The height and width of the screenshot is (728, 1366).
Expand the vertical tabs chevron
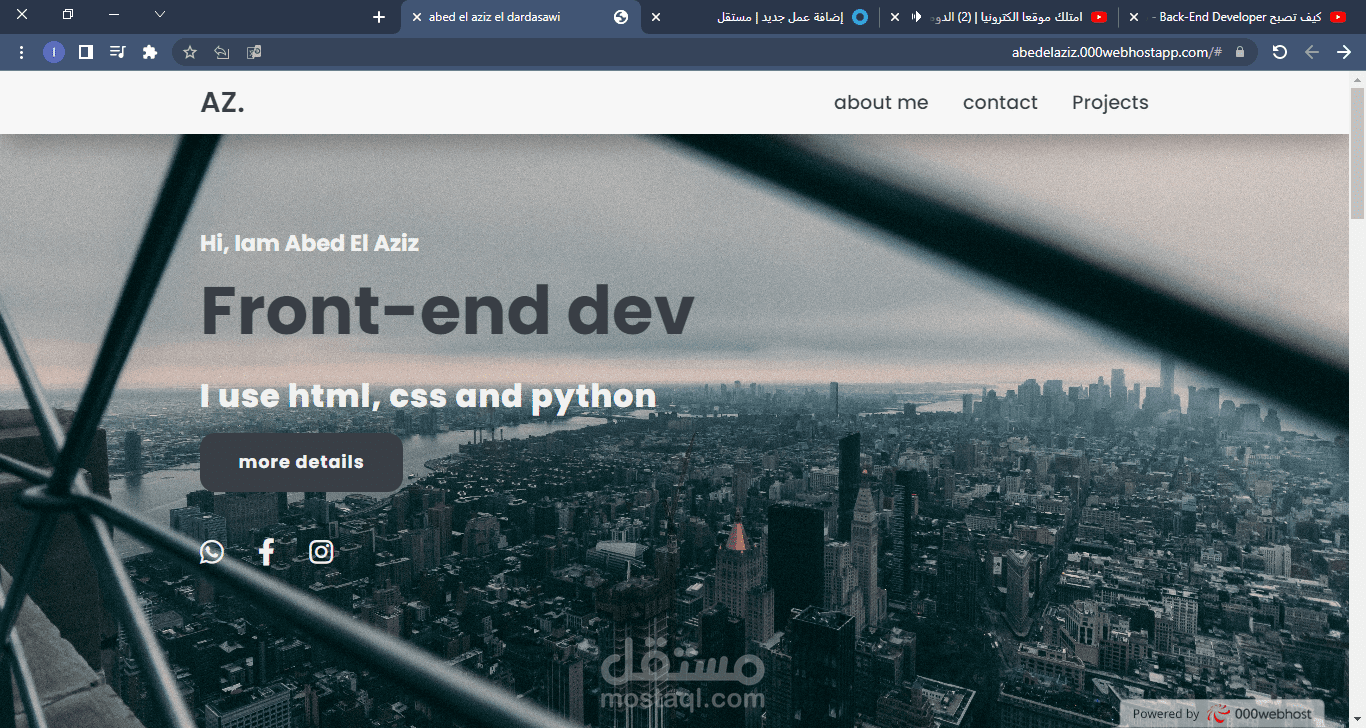pyautogui.click(x=158, y=15)
